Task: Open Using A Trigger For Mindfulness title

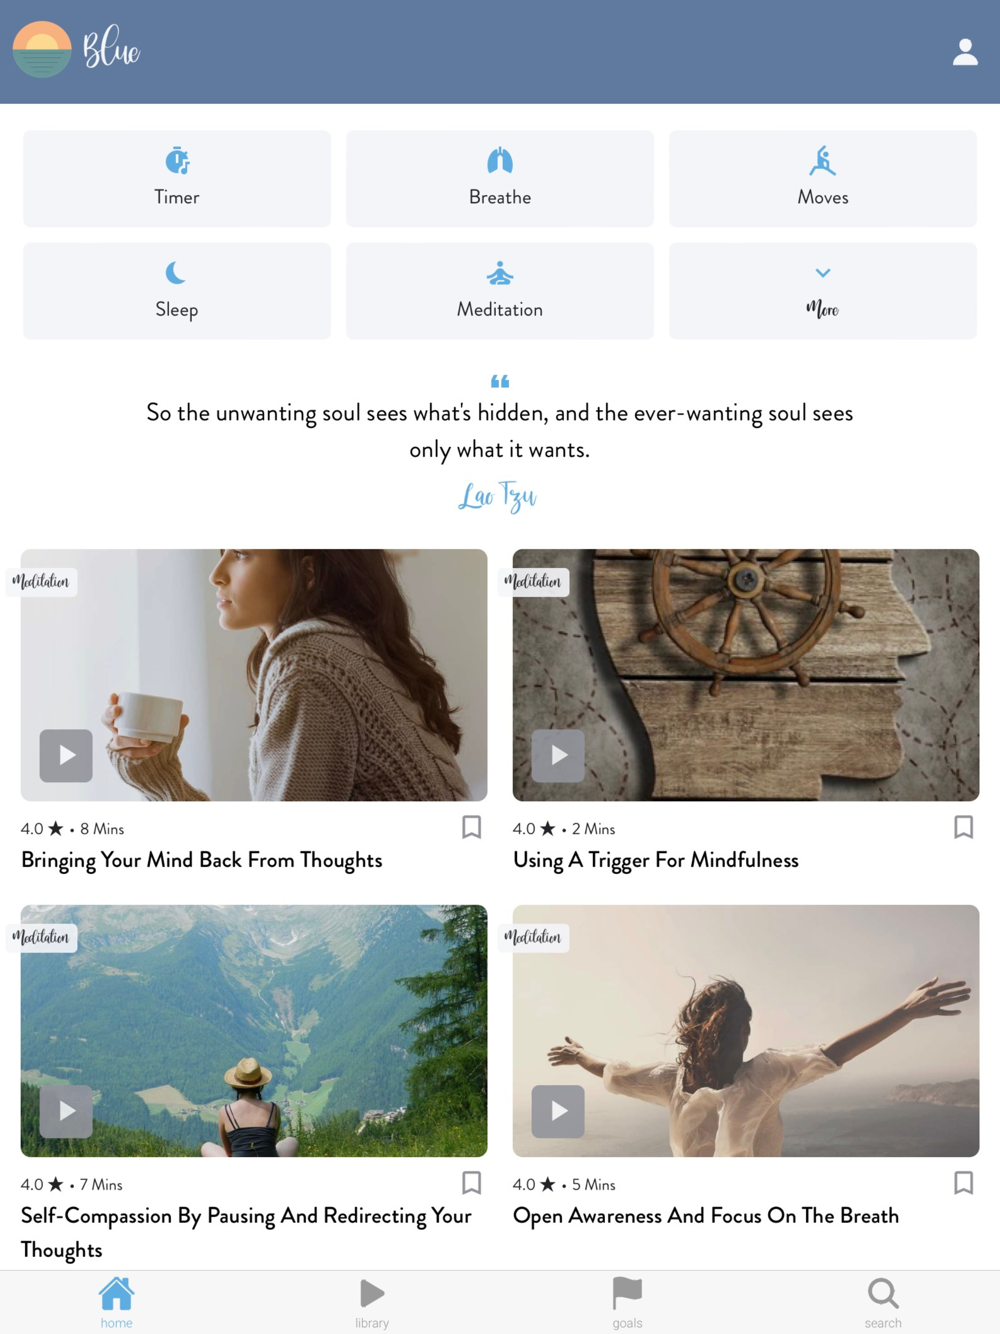Action: (x=656, y=860)
